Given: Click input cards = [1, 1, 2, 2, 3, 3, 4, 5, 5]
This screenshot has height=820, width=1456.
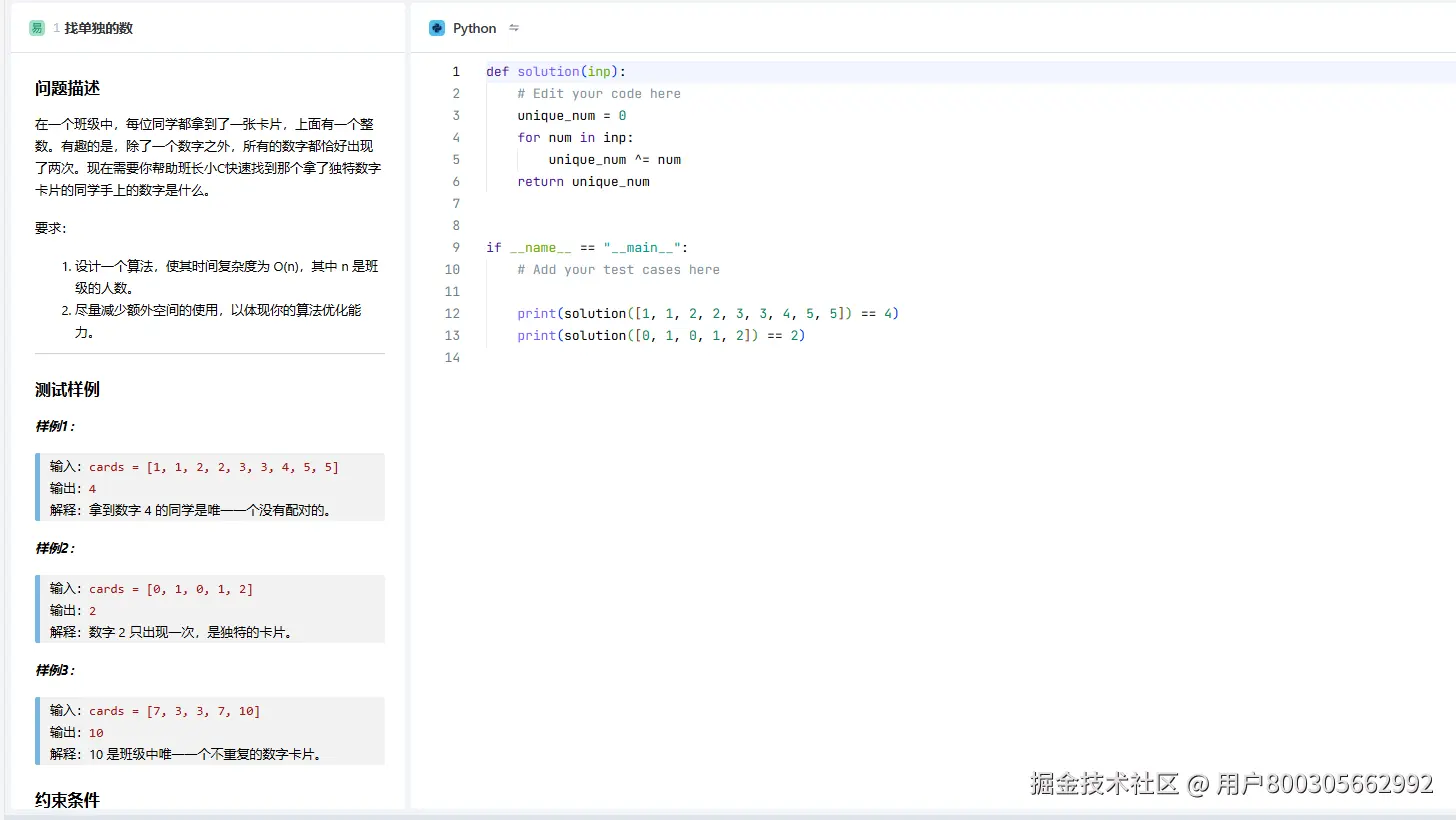Looking at the screenshot, I should tap(214, 467).
